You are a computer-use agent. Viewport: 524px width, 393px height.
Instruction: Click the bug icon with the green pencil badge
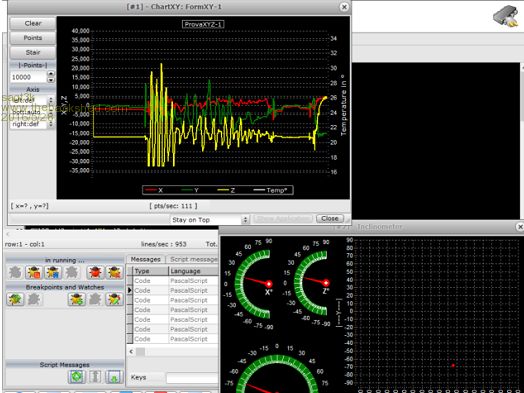[114, 299]
